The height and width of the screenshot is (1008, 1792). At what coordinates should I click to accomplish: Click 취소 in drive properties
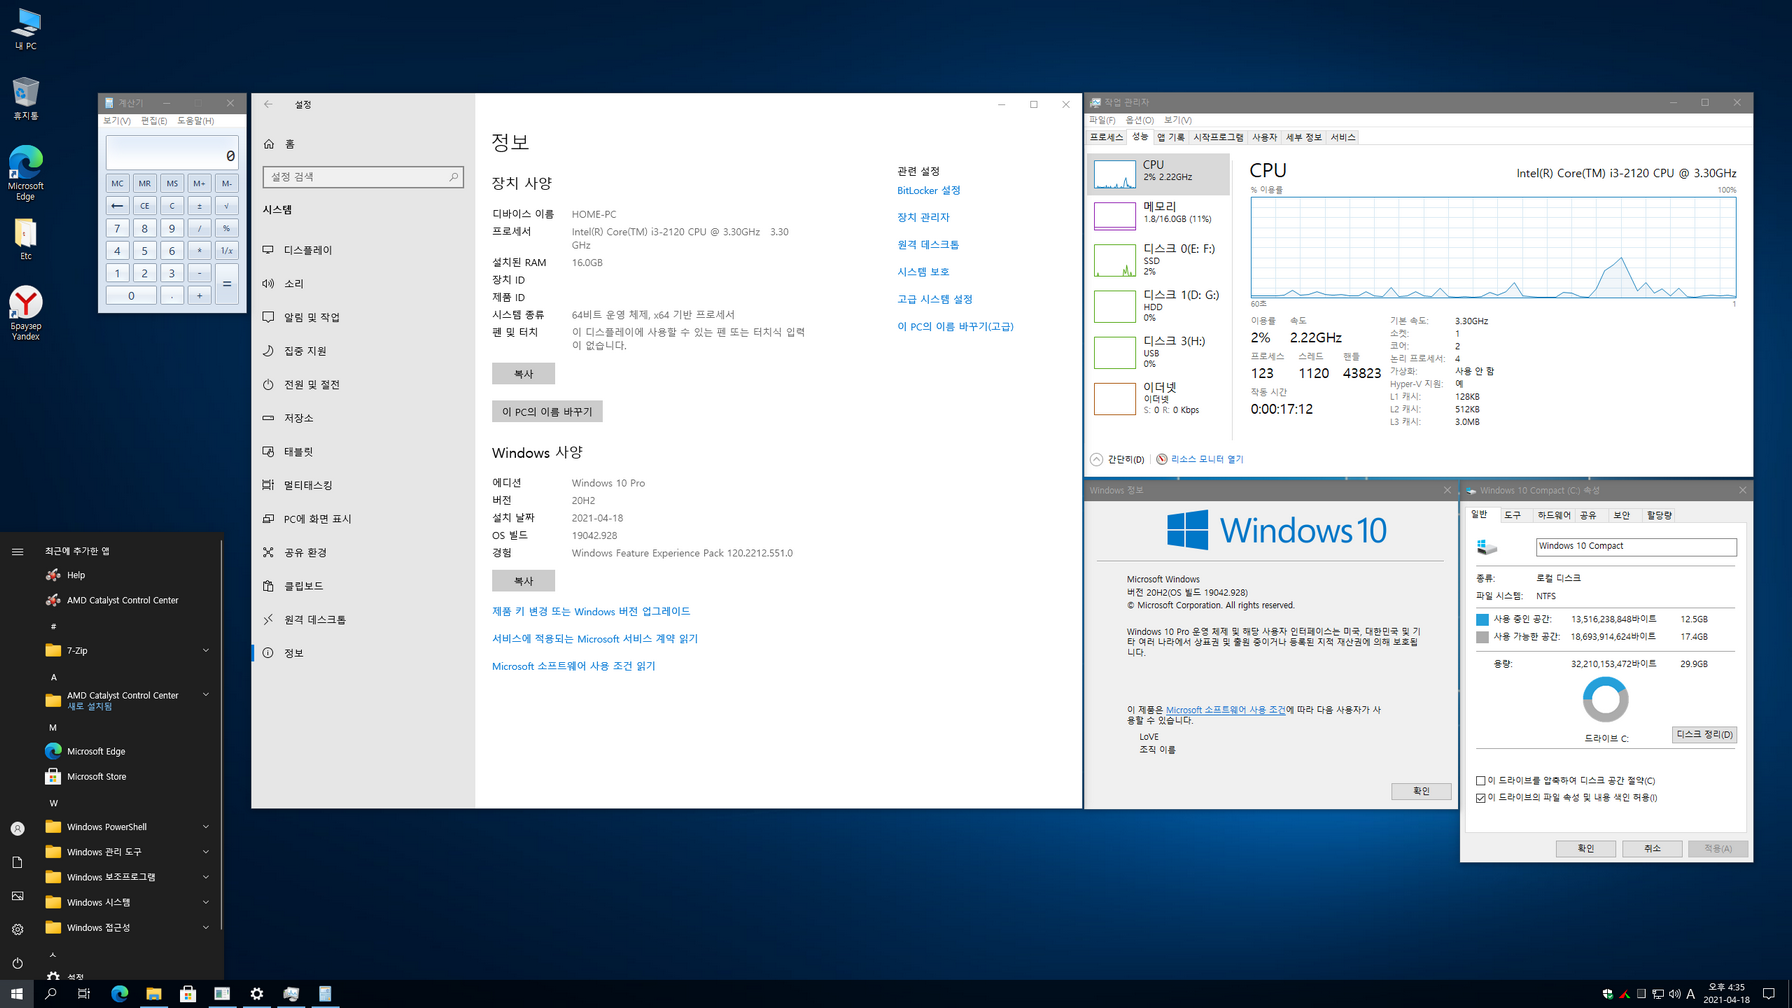pos(1652,848)
